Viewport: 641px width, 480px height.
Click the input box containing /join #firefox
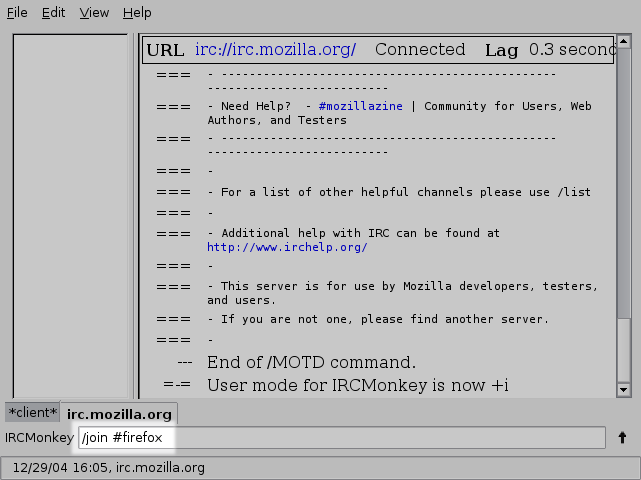tap(342, 437)
